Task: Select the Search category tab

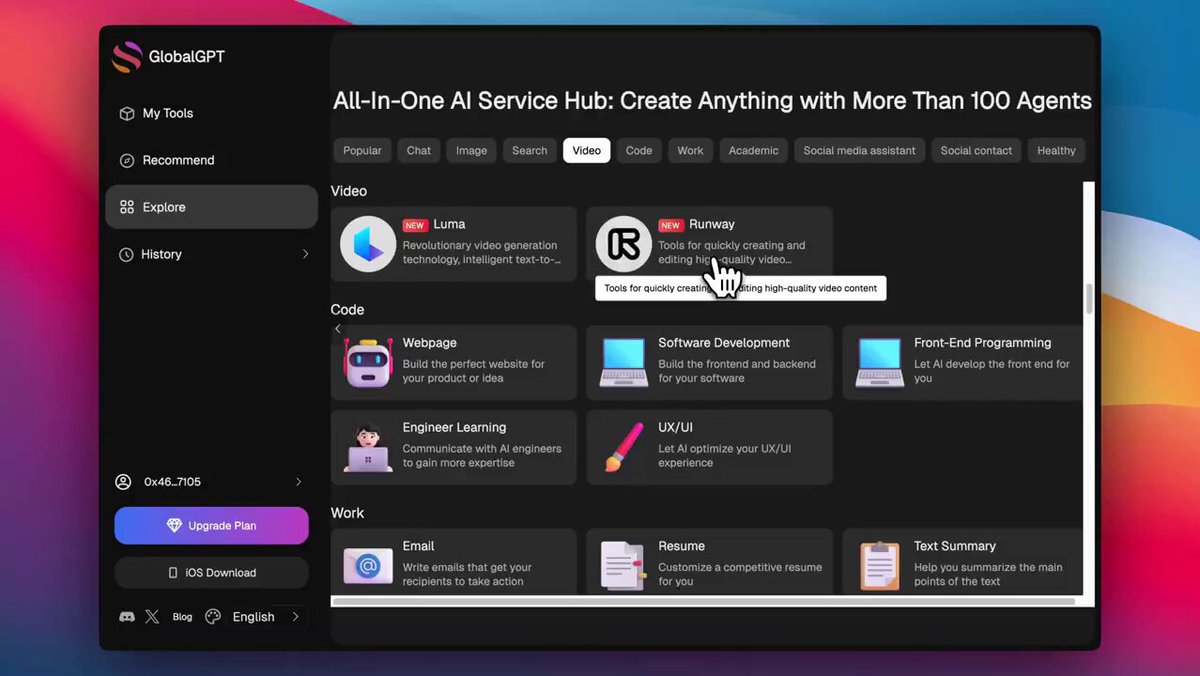Action: pyautogui.click(x=530, y=151)
